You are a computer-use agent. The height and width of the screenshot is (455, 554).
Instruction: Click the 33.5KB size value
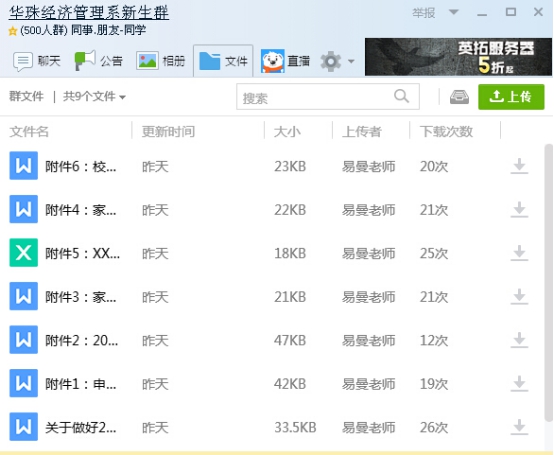click(x=295, y=427)
